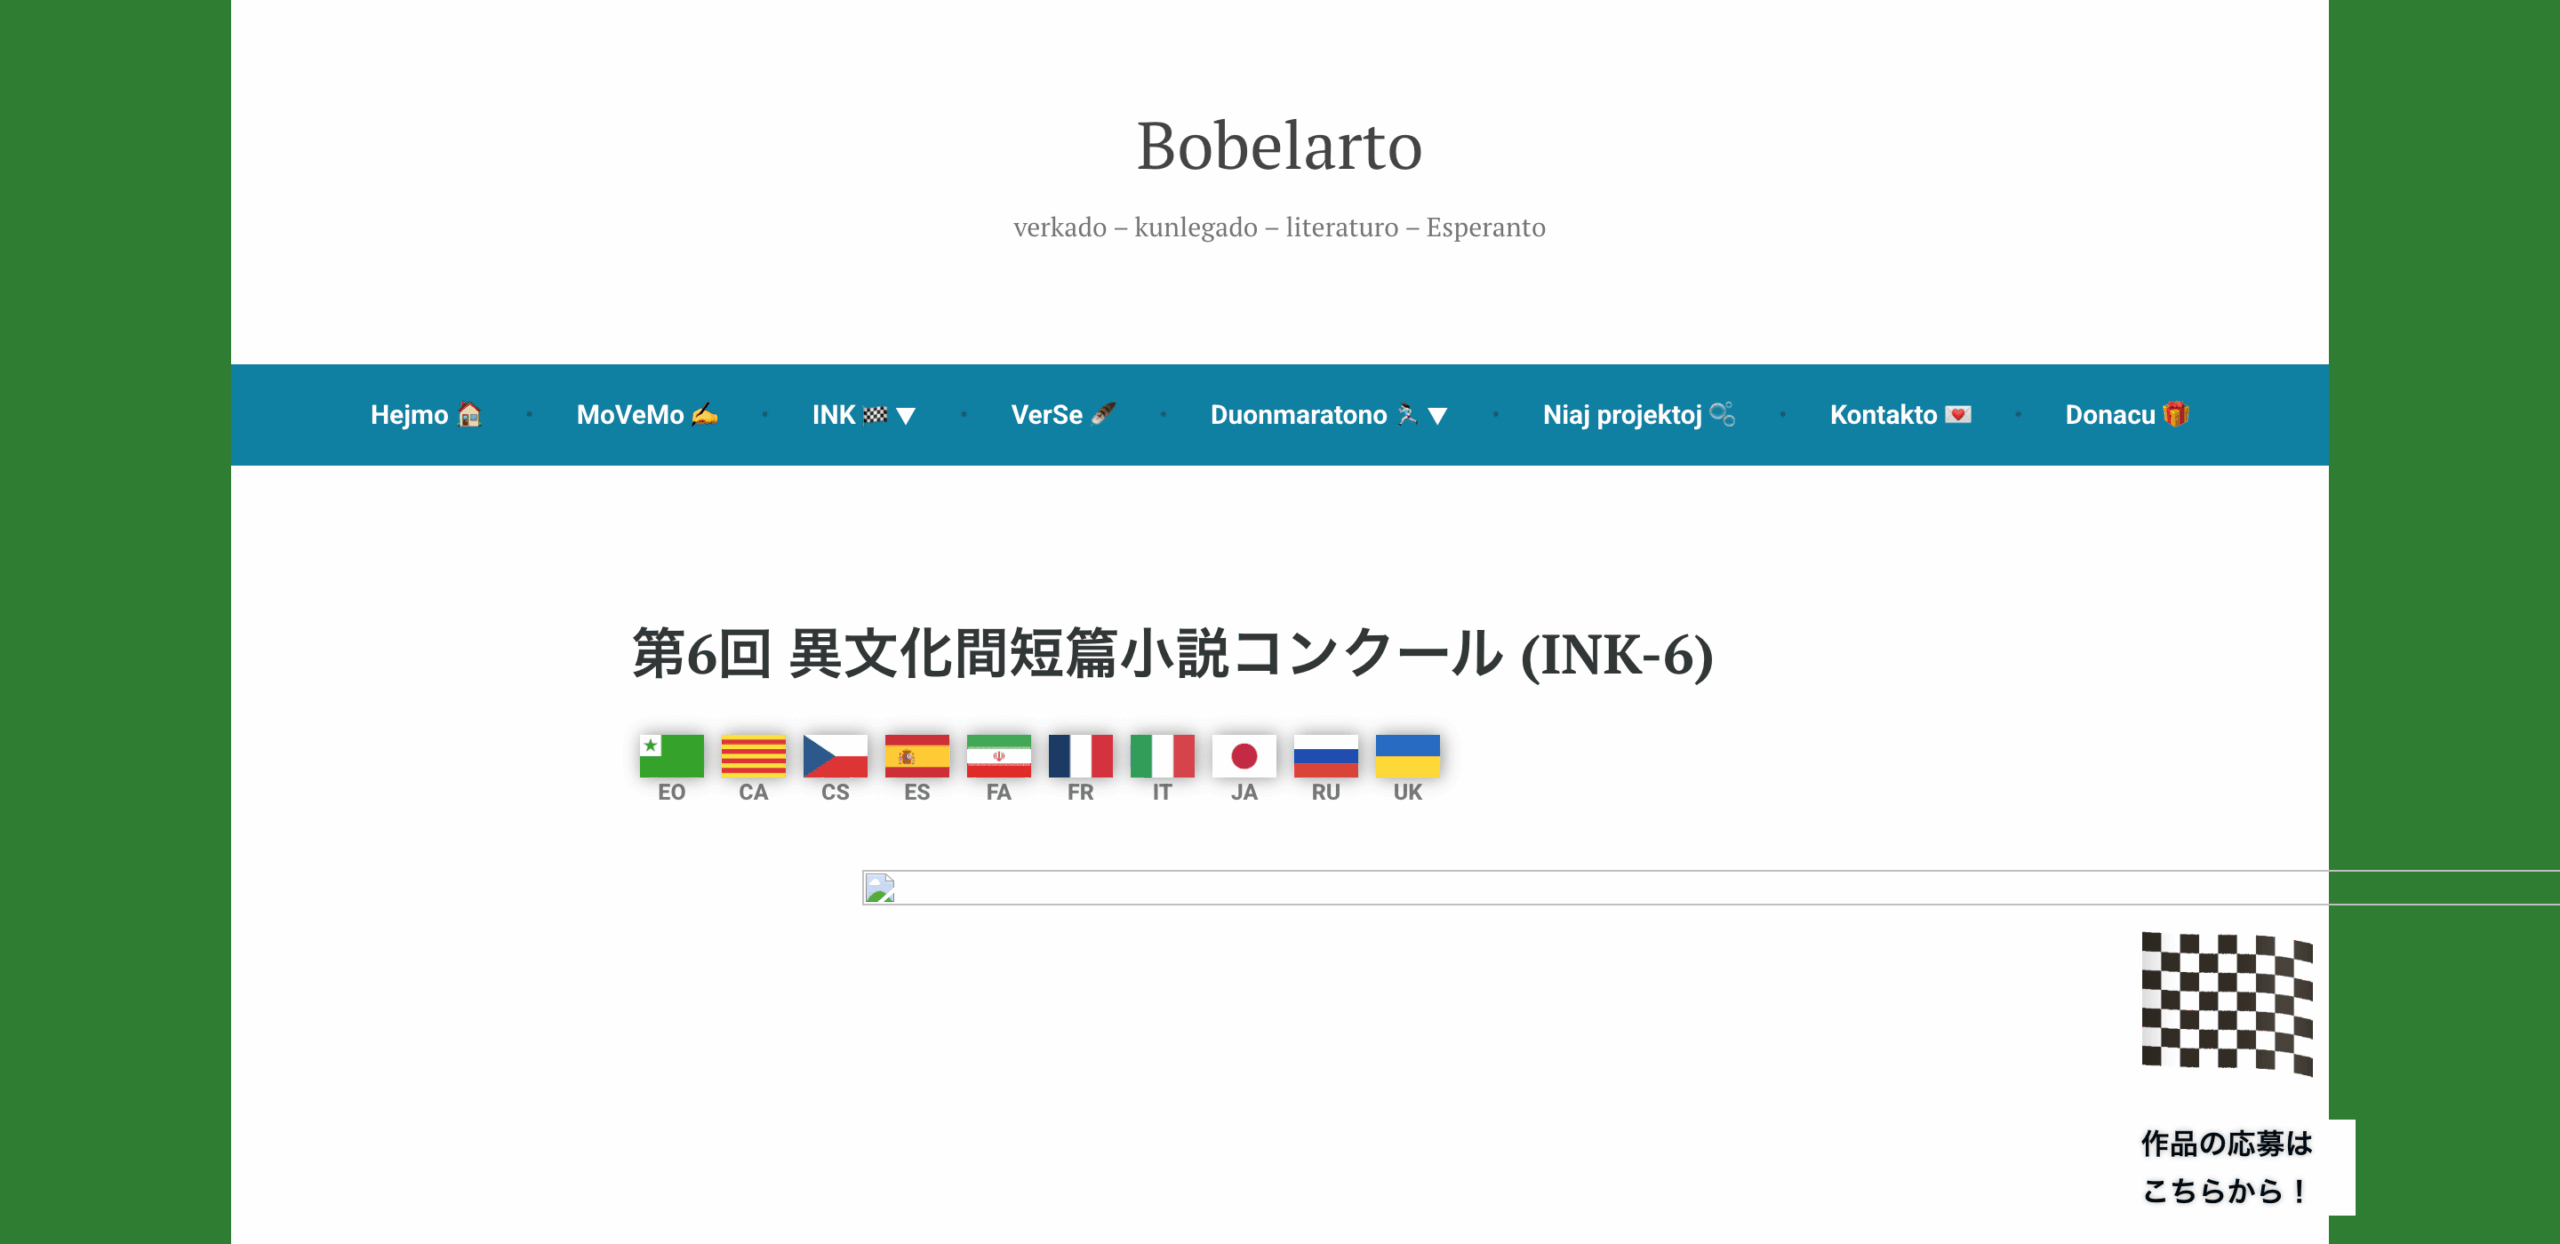Switch language using French FR flag
Image resolution: width=2560 pixels, height=1244 pixels.
click(1080, 756)
